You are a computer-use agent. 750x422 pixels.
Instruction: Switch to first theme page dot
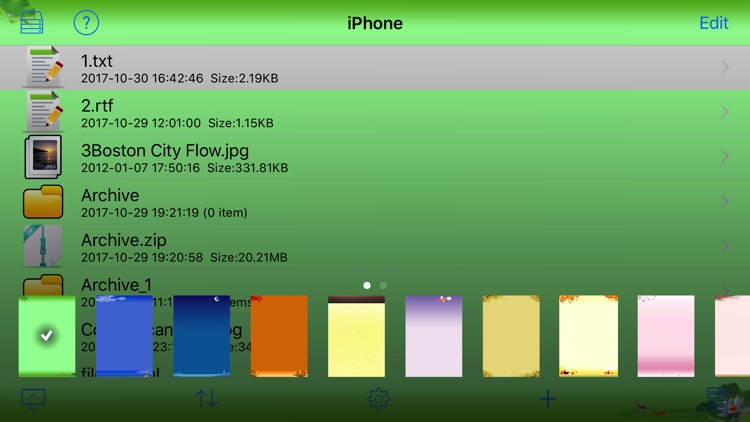[x=367, y=286]
